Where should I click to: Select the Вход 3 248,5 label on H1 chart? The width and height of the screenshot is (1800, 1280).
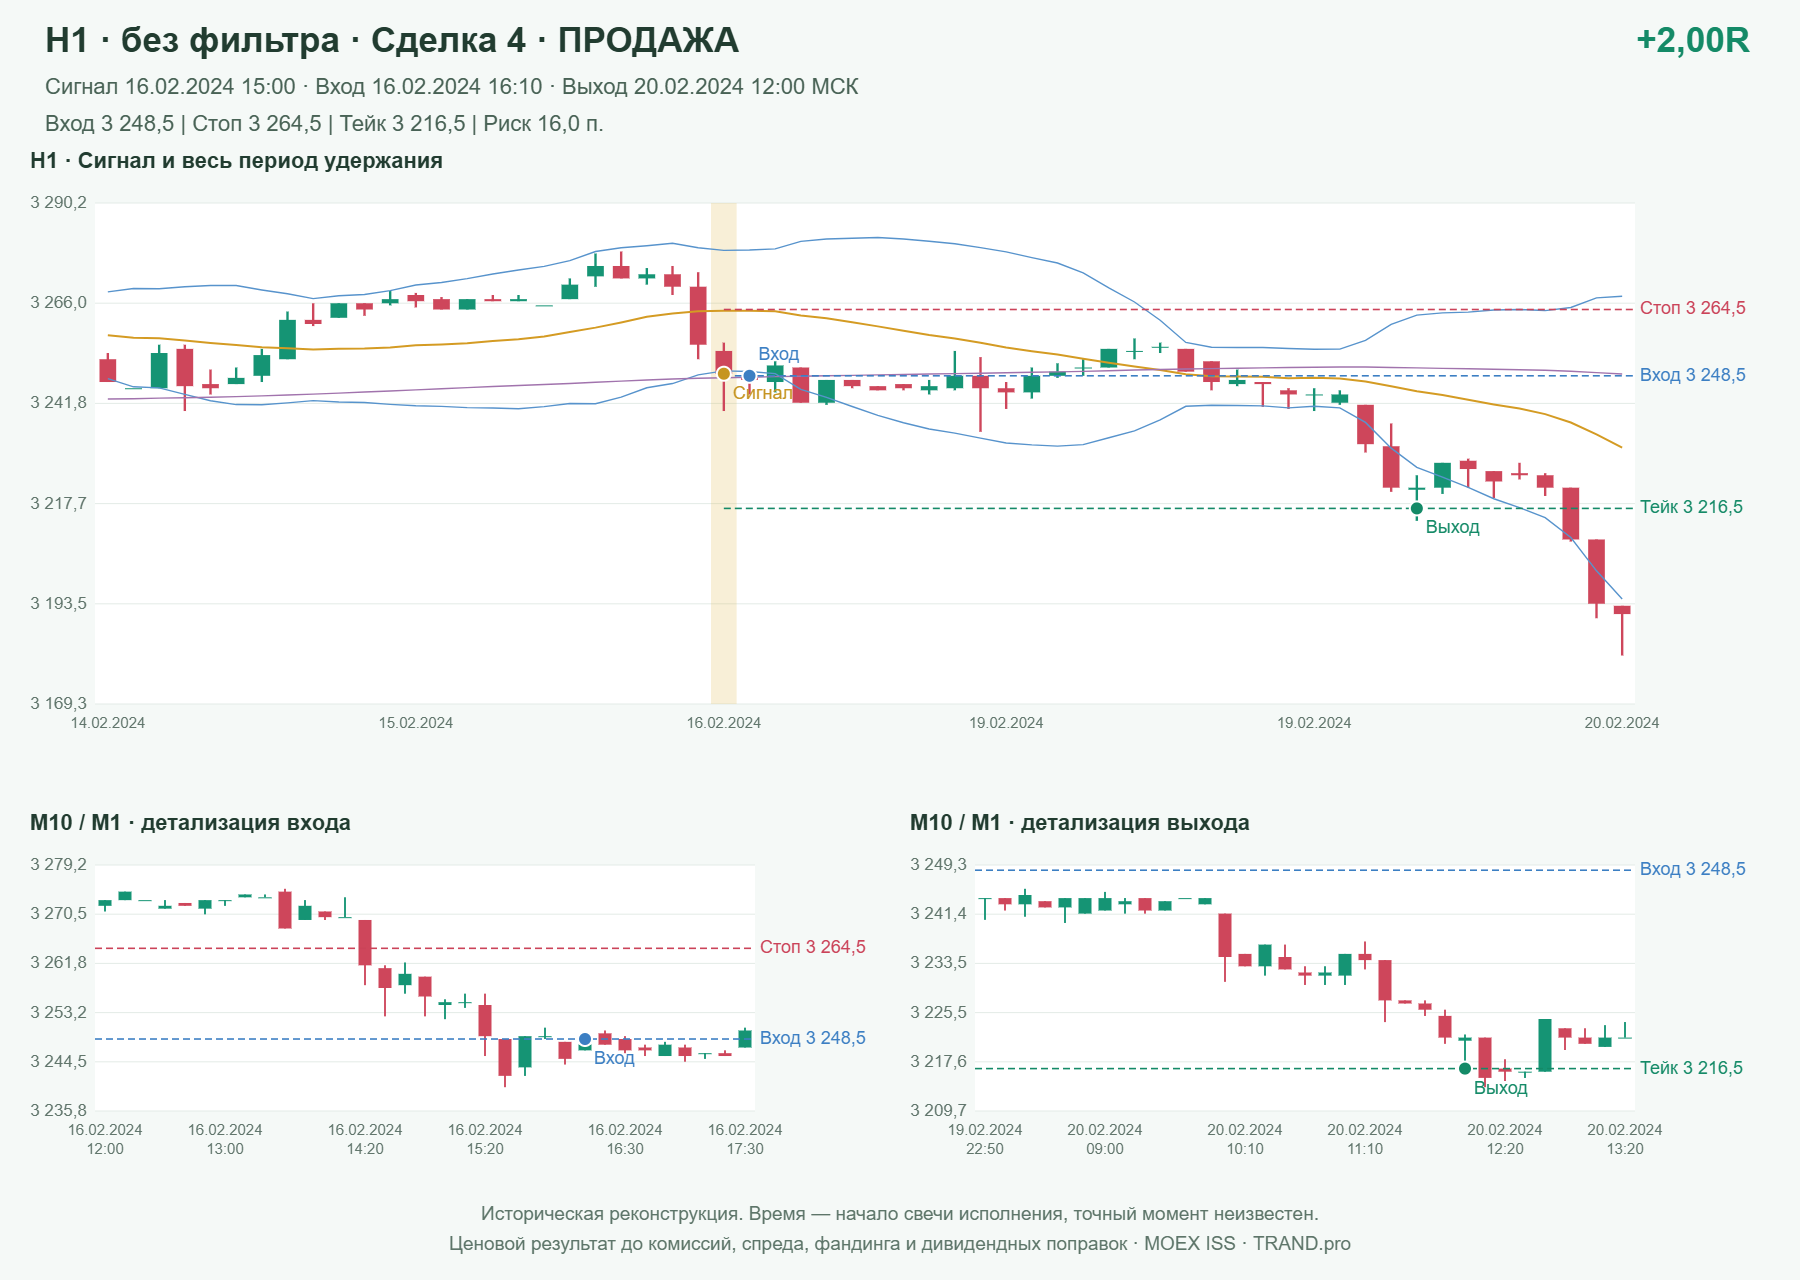(x=1693, y=375)
